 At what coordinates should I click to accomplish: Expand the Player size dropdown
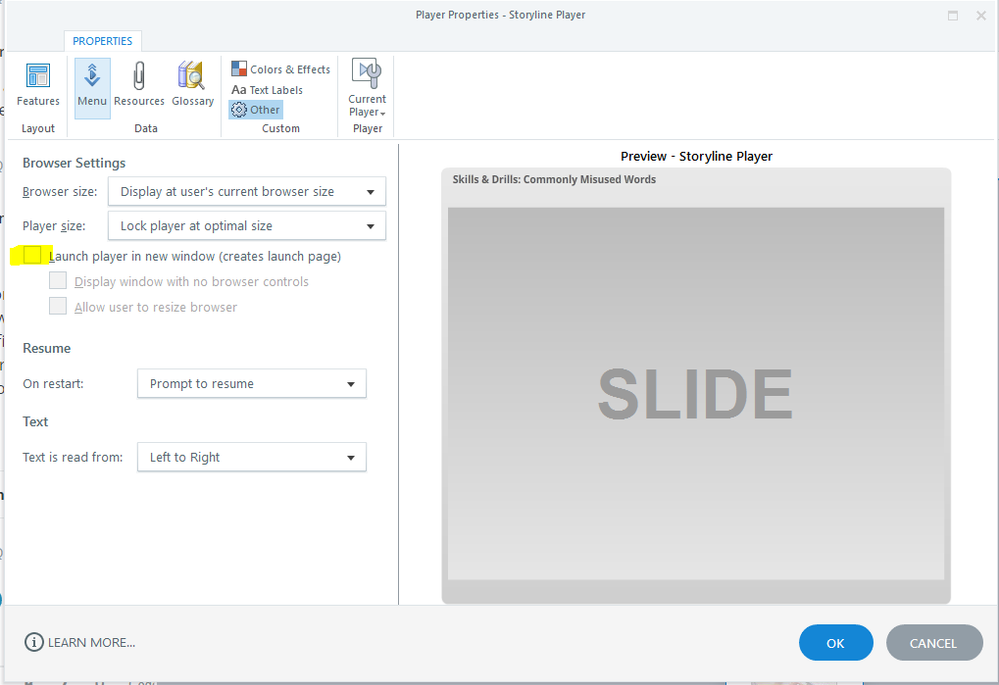coord(247,226)
